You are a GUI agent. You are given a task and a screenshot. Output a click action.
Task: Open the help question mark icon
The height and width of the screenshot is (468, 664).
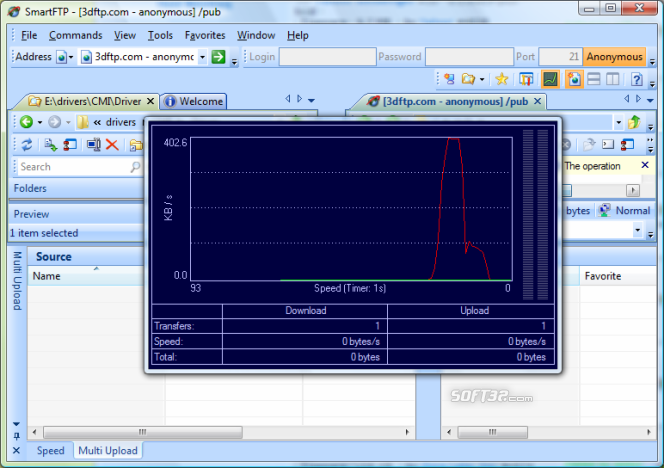tap(637, 79)
